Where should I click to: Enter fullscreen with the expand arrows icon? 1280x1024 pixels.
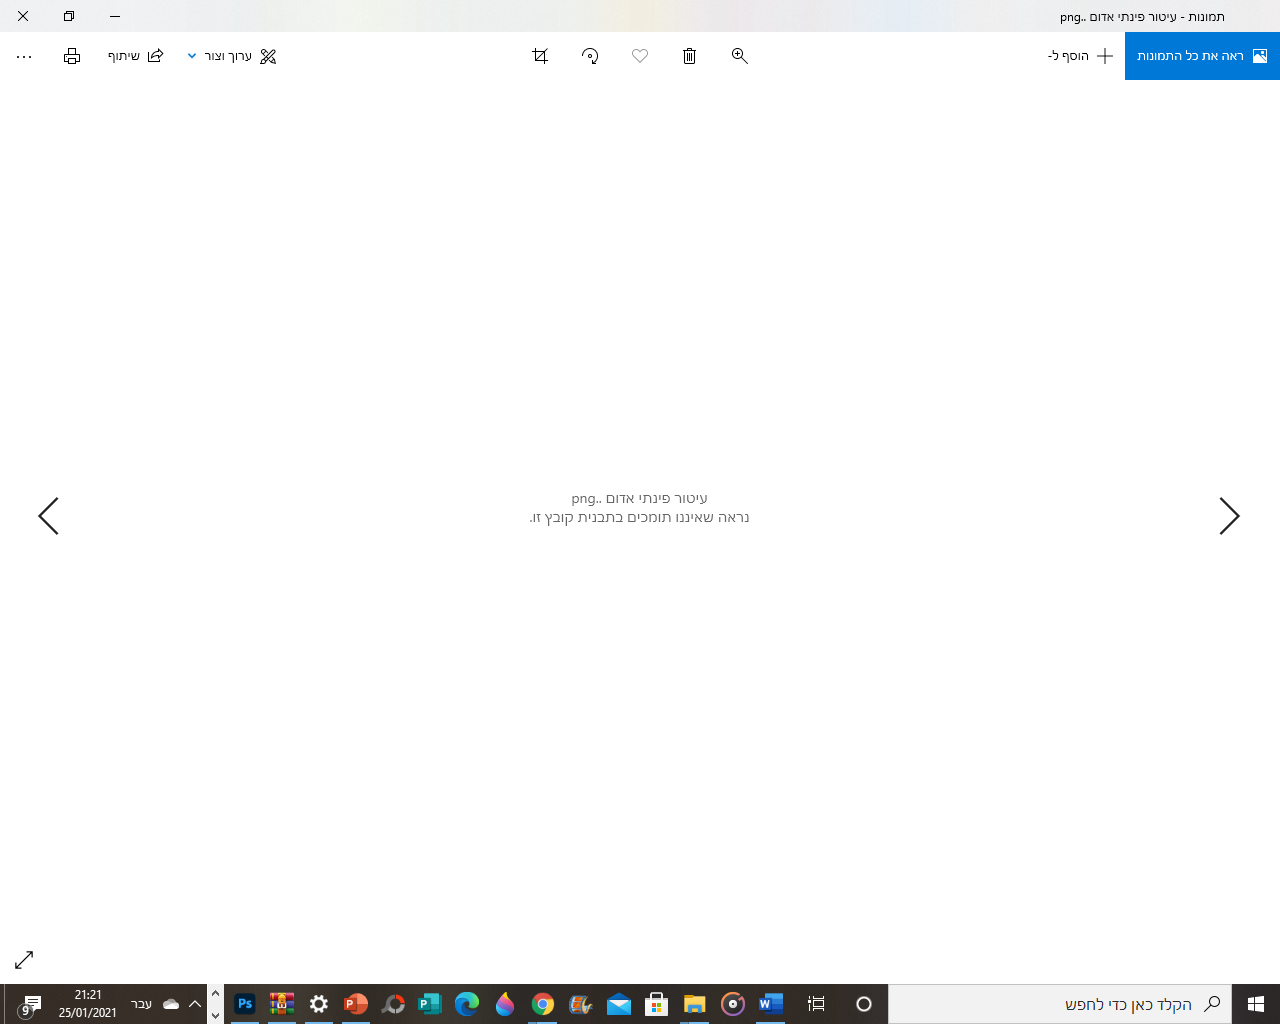point(23,960)
